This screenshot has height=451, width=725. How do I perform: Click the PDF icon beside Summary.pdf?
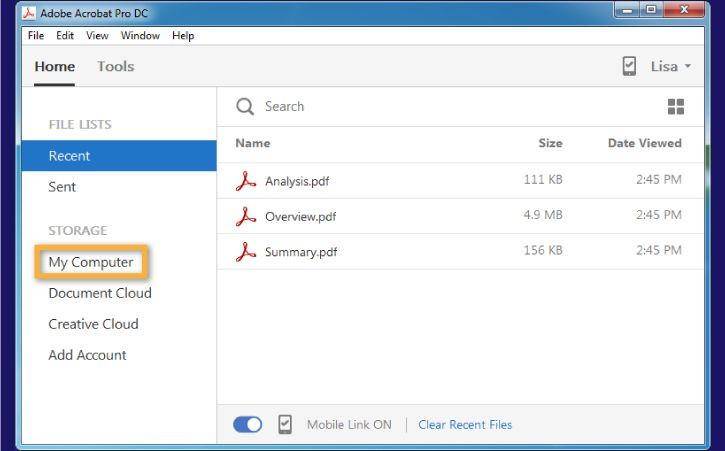point(246,252)
